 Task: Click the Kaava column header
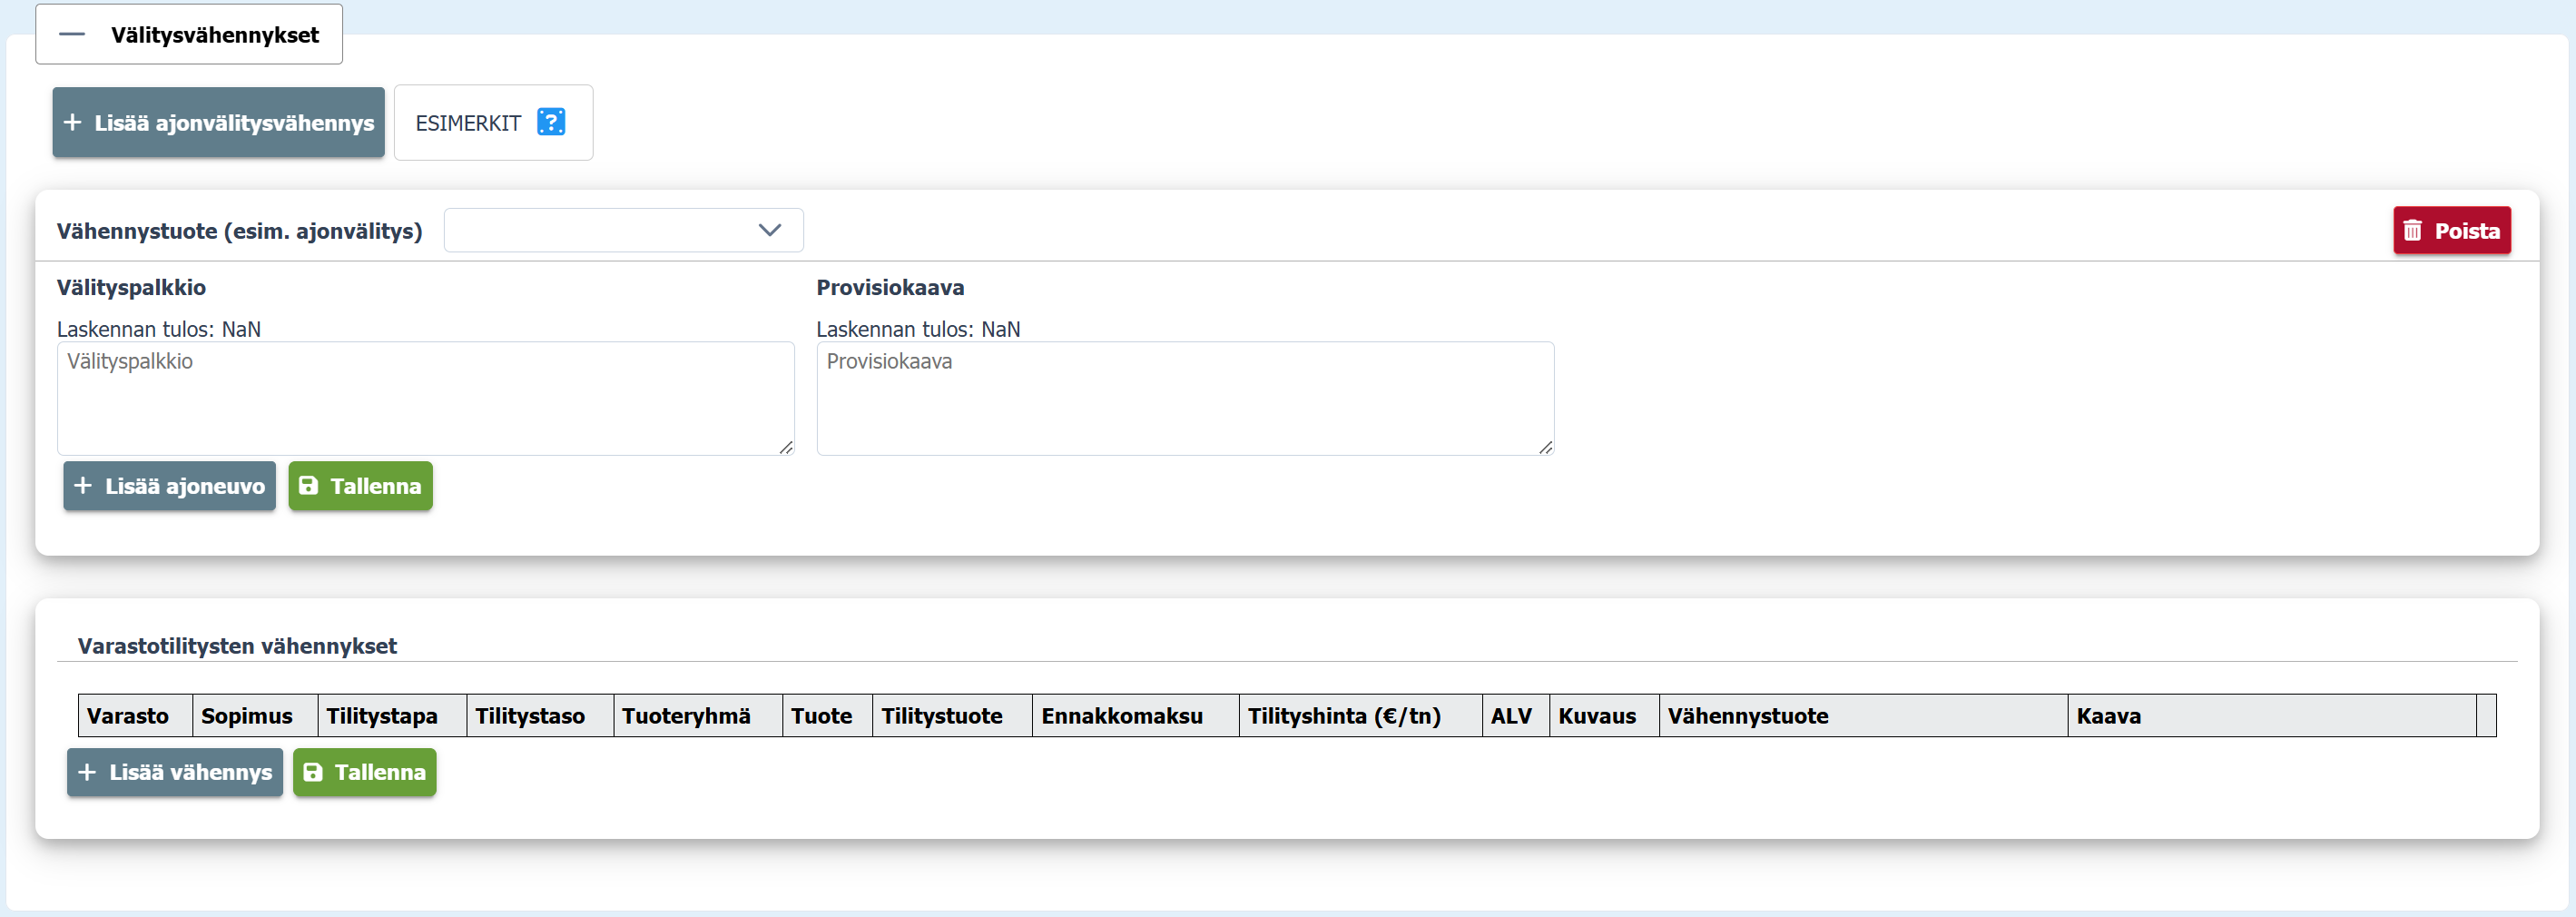[2108, 716]
